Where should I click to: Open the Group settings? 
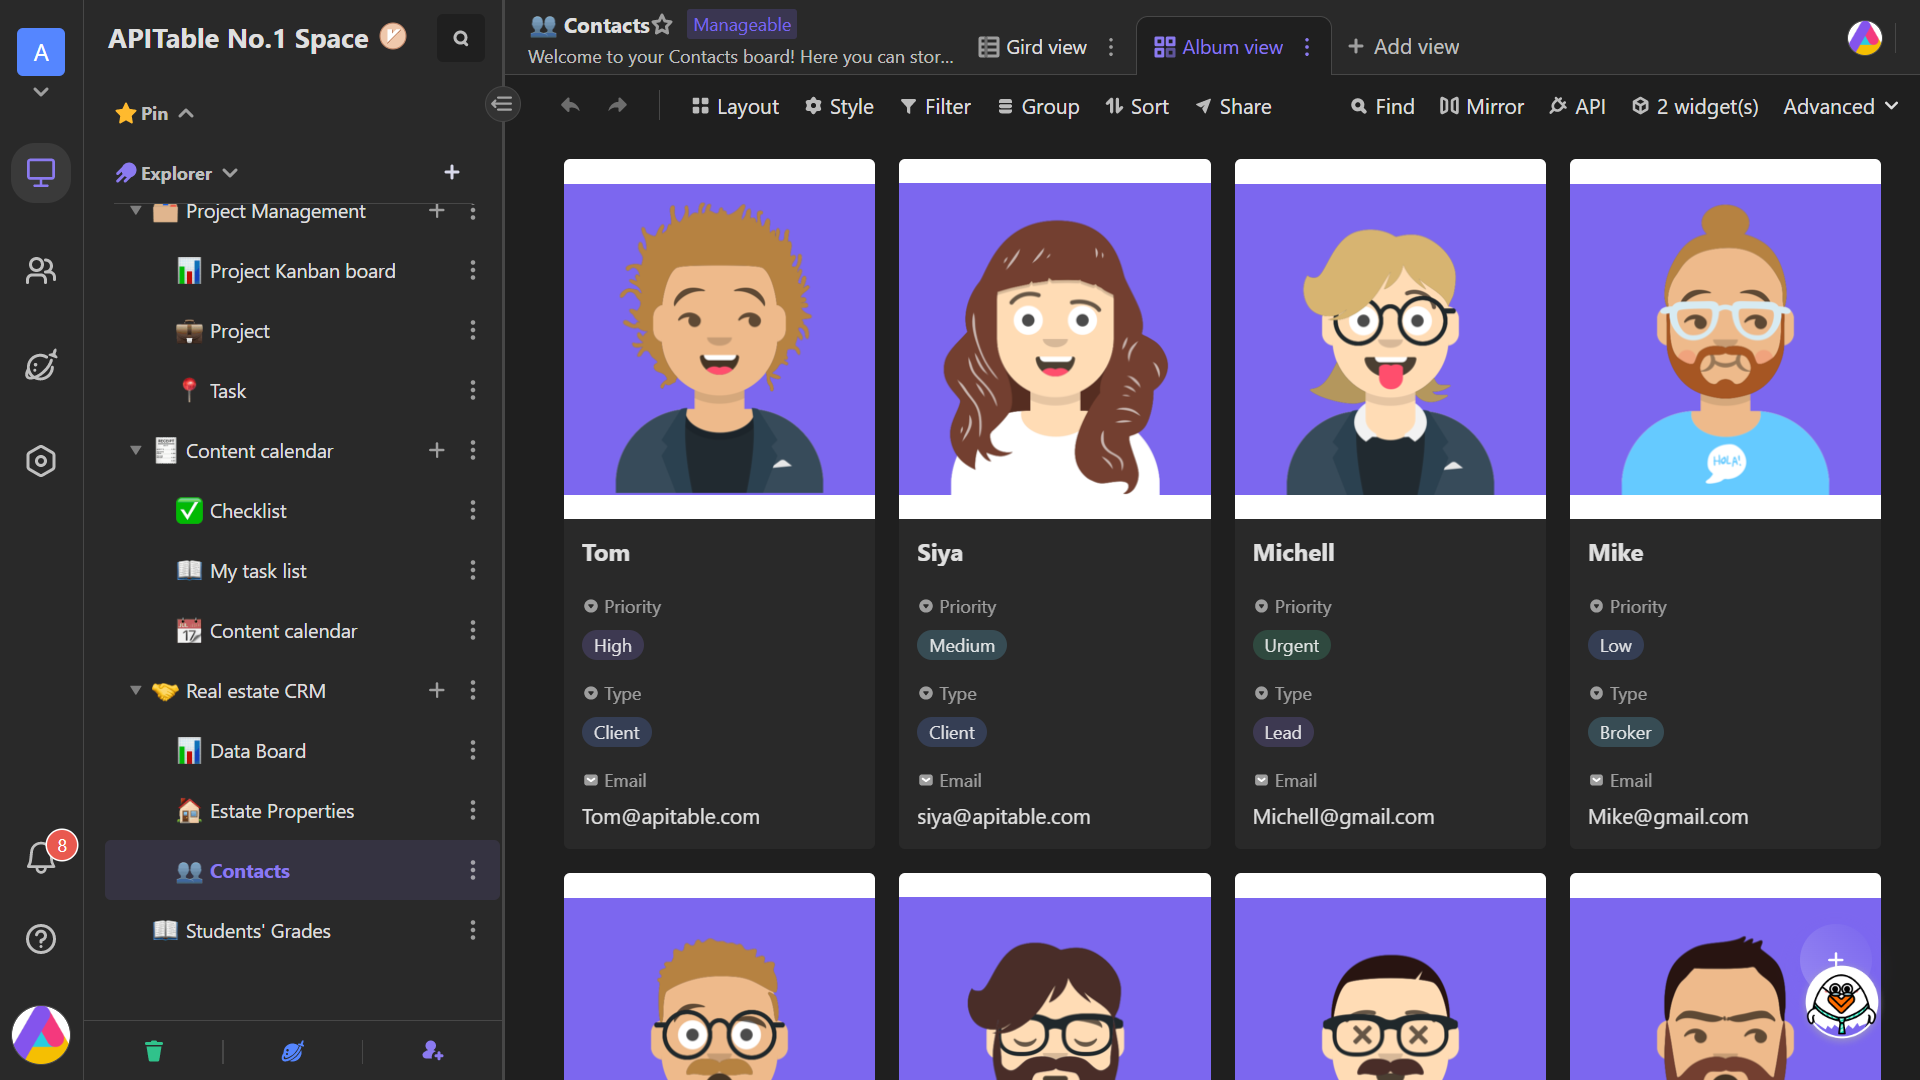1038,106
